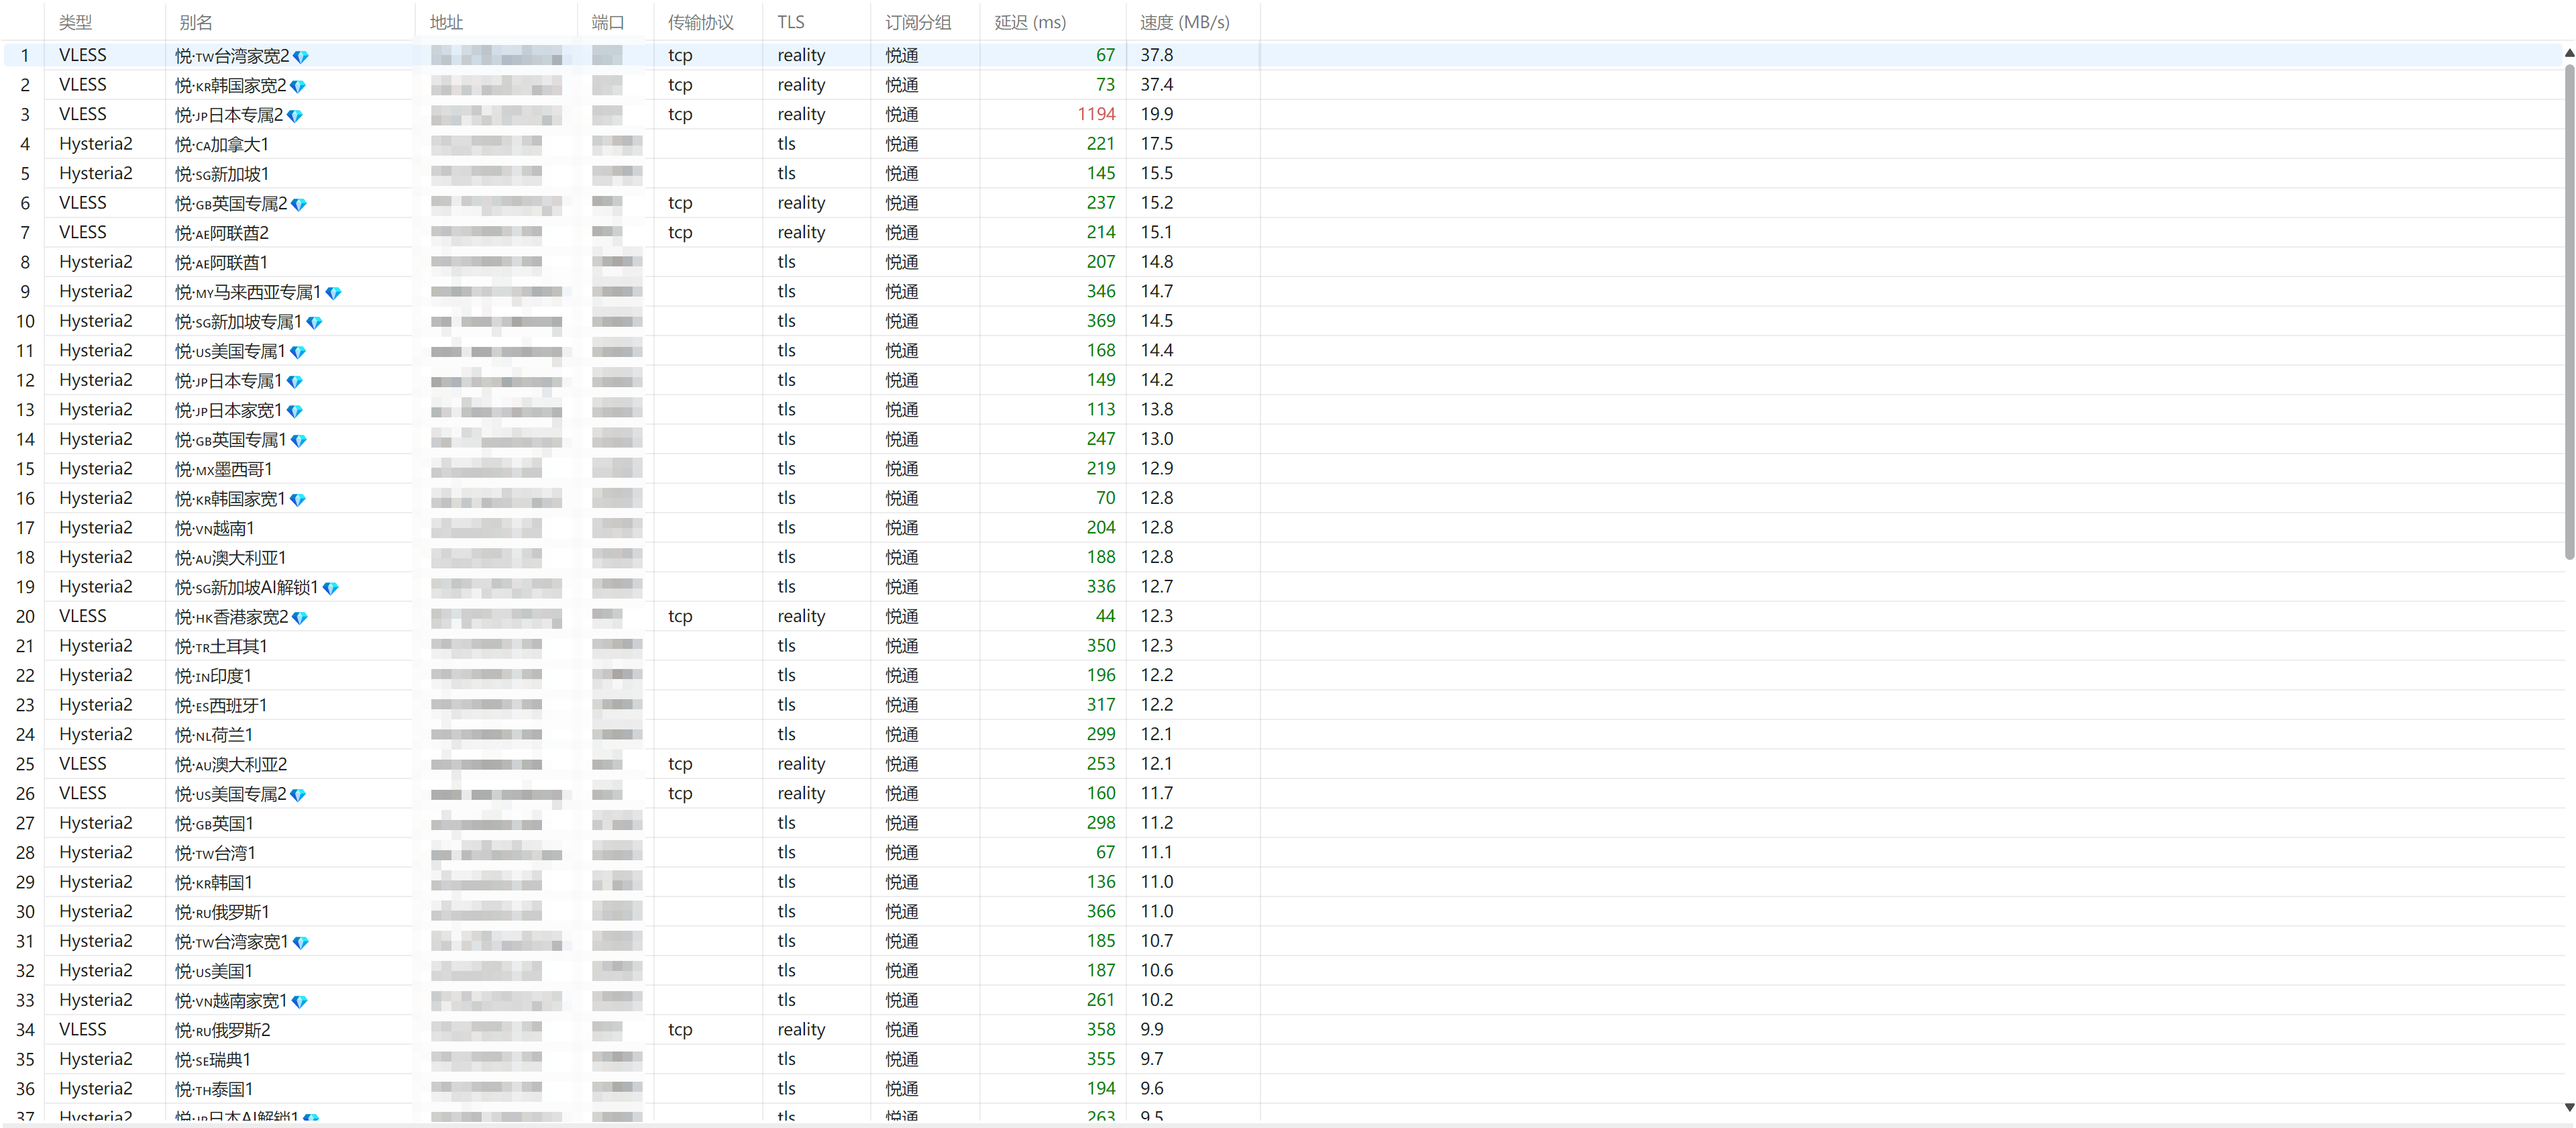Click the scroll up arrow of the list
Screen dimensions: 2576x1128
[2569, 53]
